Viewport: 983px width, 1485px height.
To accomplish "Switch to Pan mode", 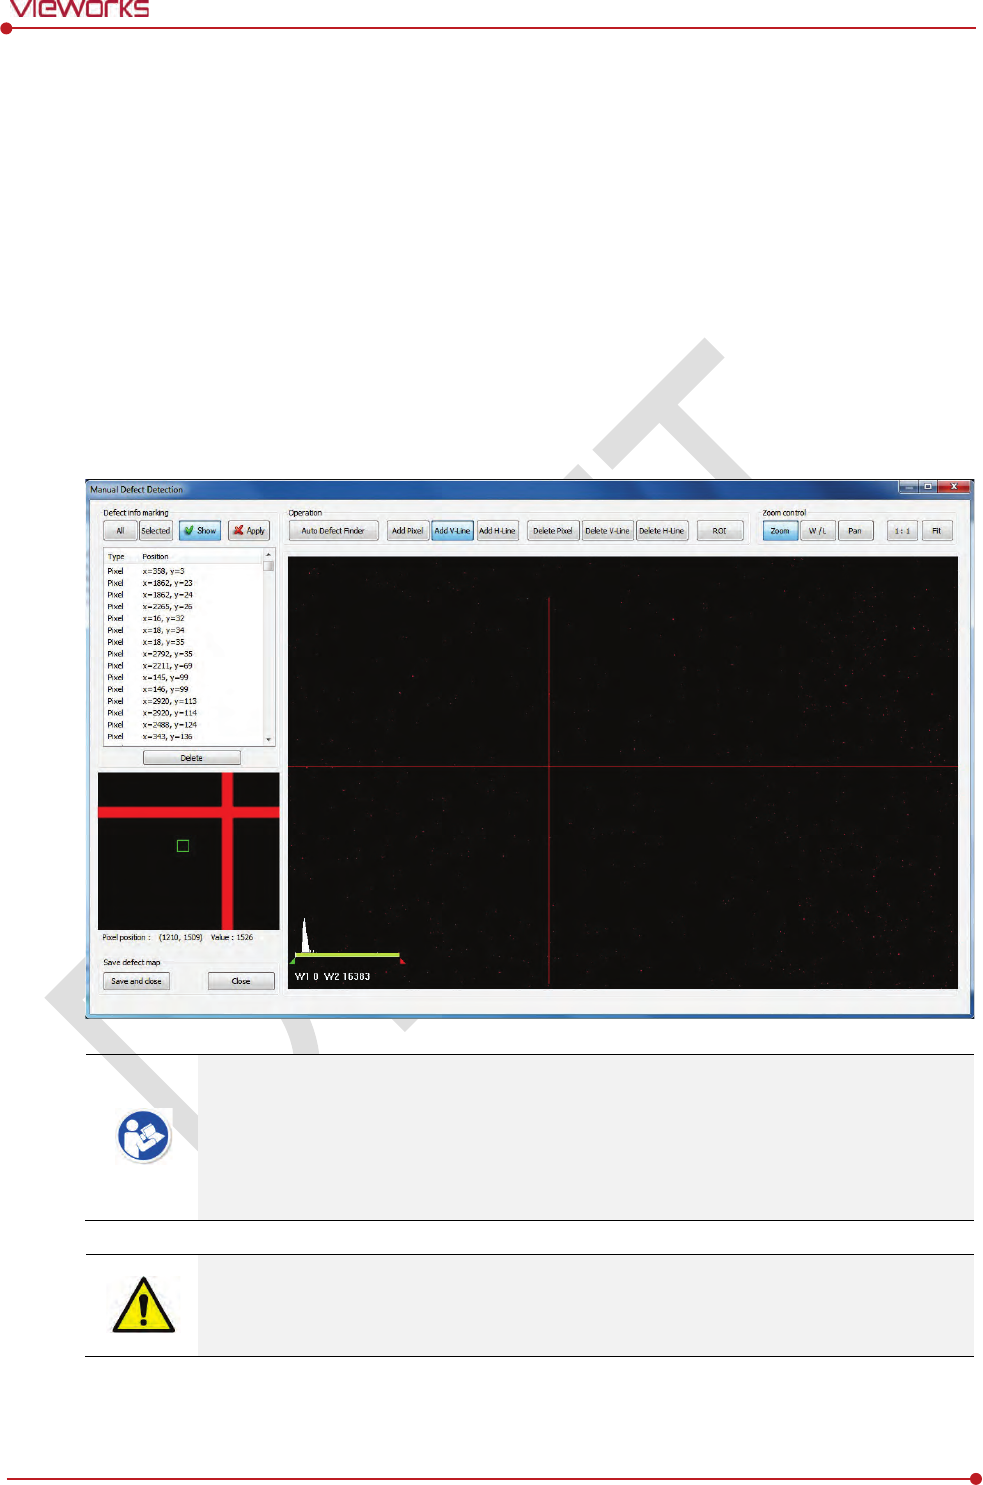I will pos(855,531).
